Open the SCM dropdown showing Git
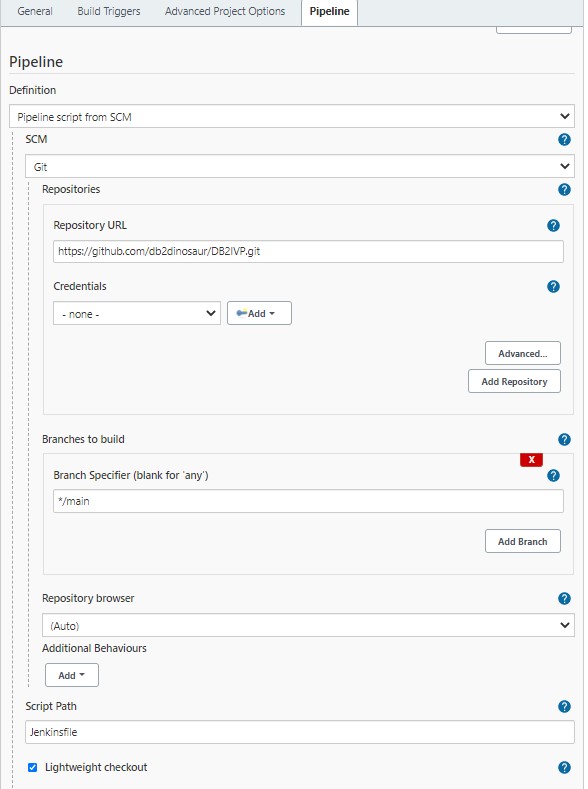 [x=300, y=166]
